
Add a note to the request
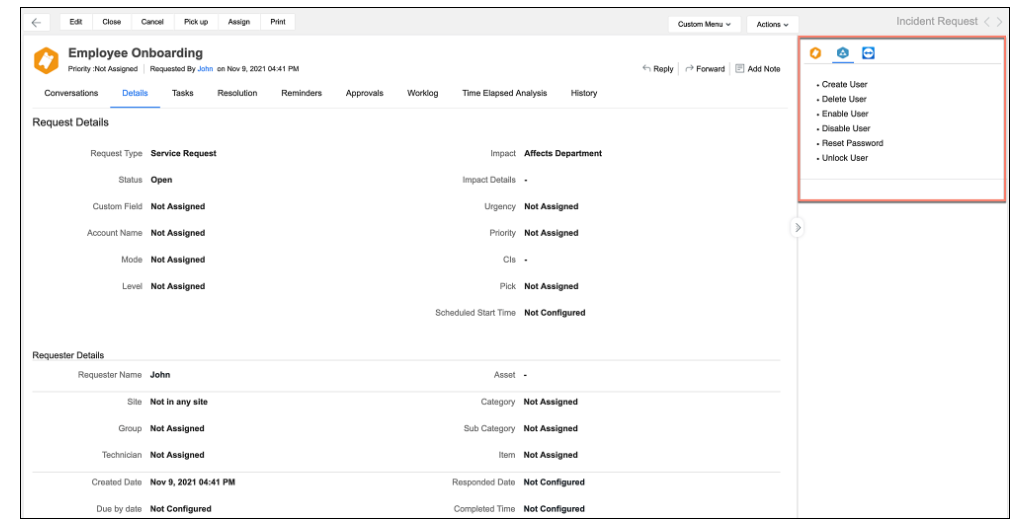[758, 69]
